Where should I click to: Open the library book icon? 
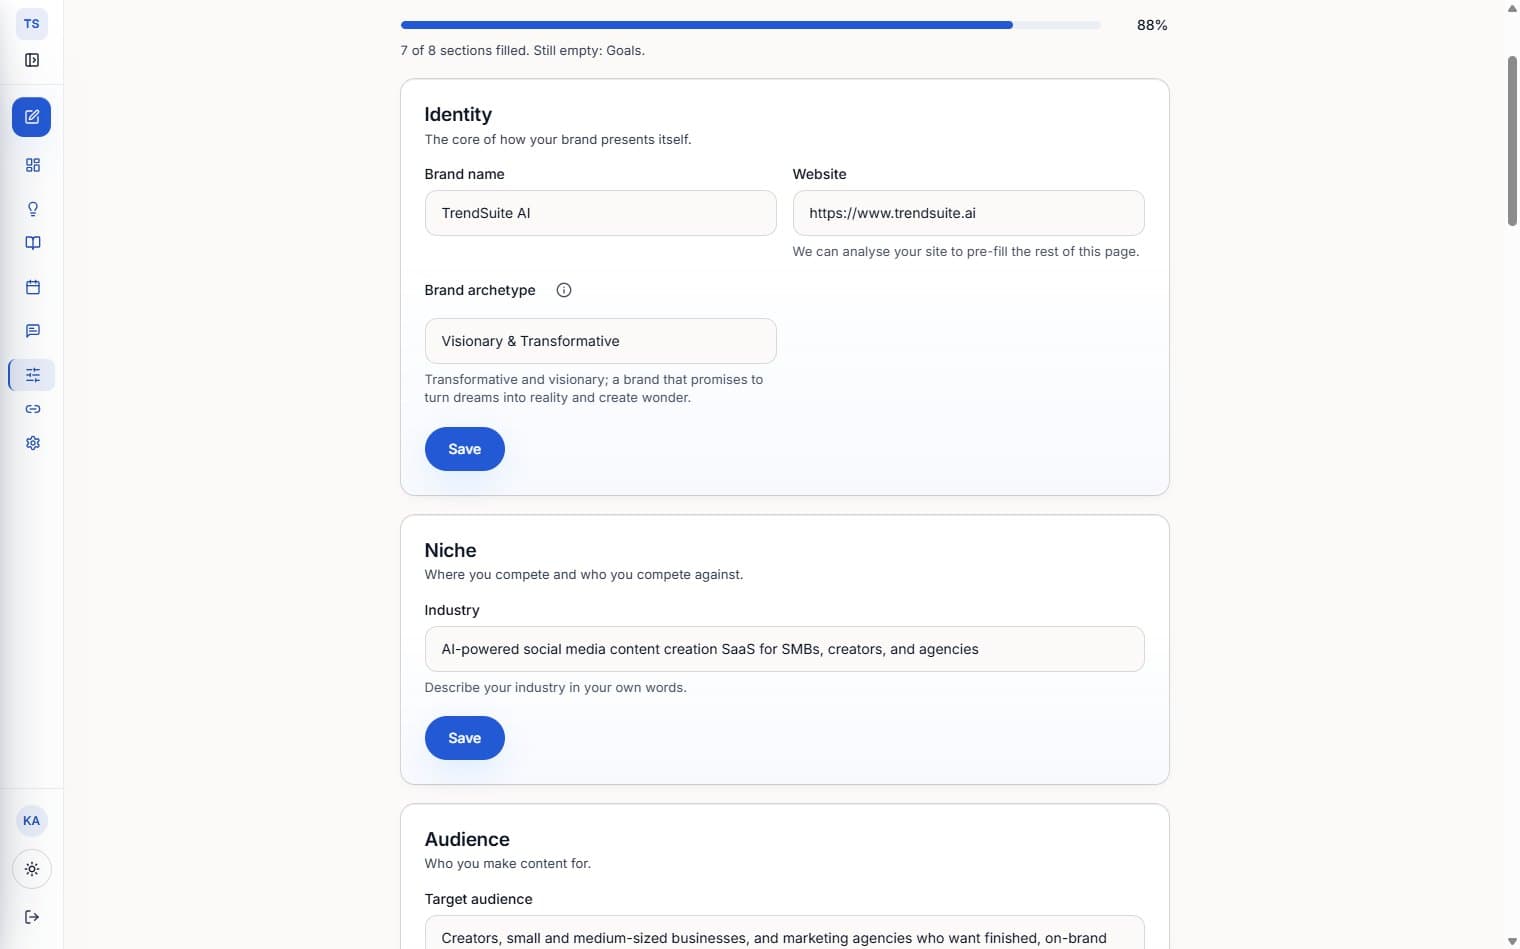click(33, 243)
